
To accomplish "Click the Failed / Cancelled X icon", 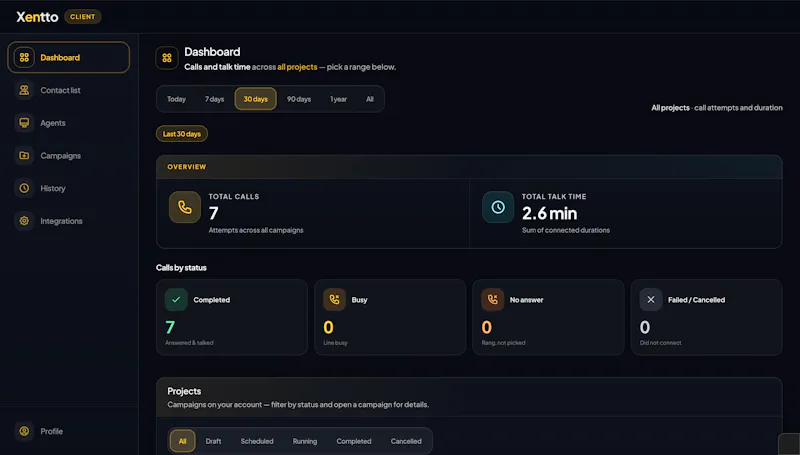I will (651, 299).
